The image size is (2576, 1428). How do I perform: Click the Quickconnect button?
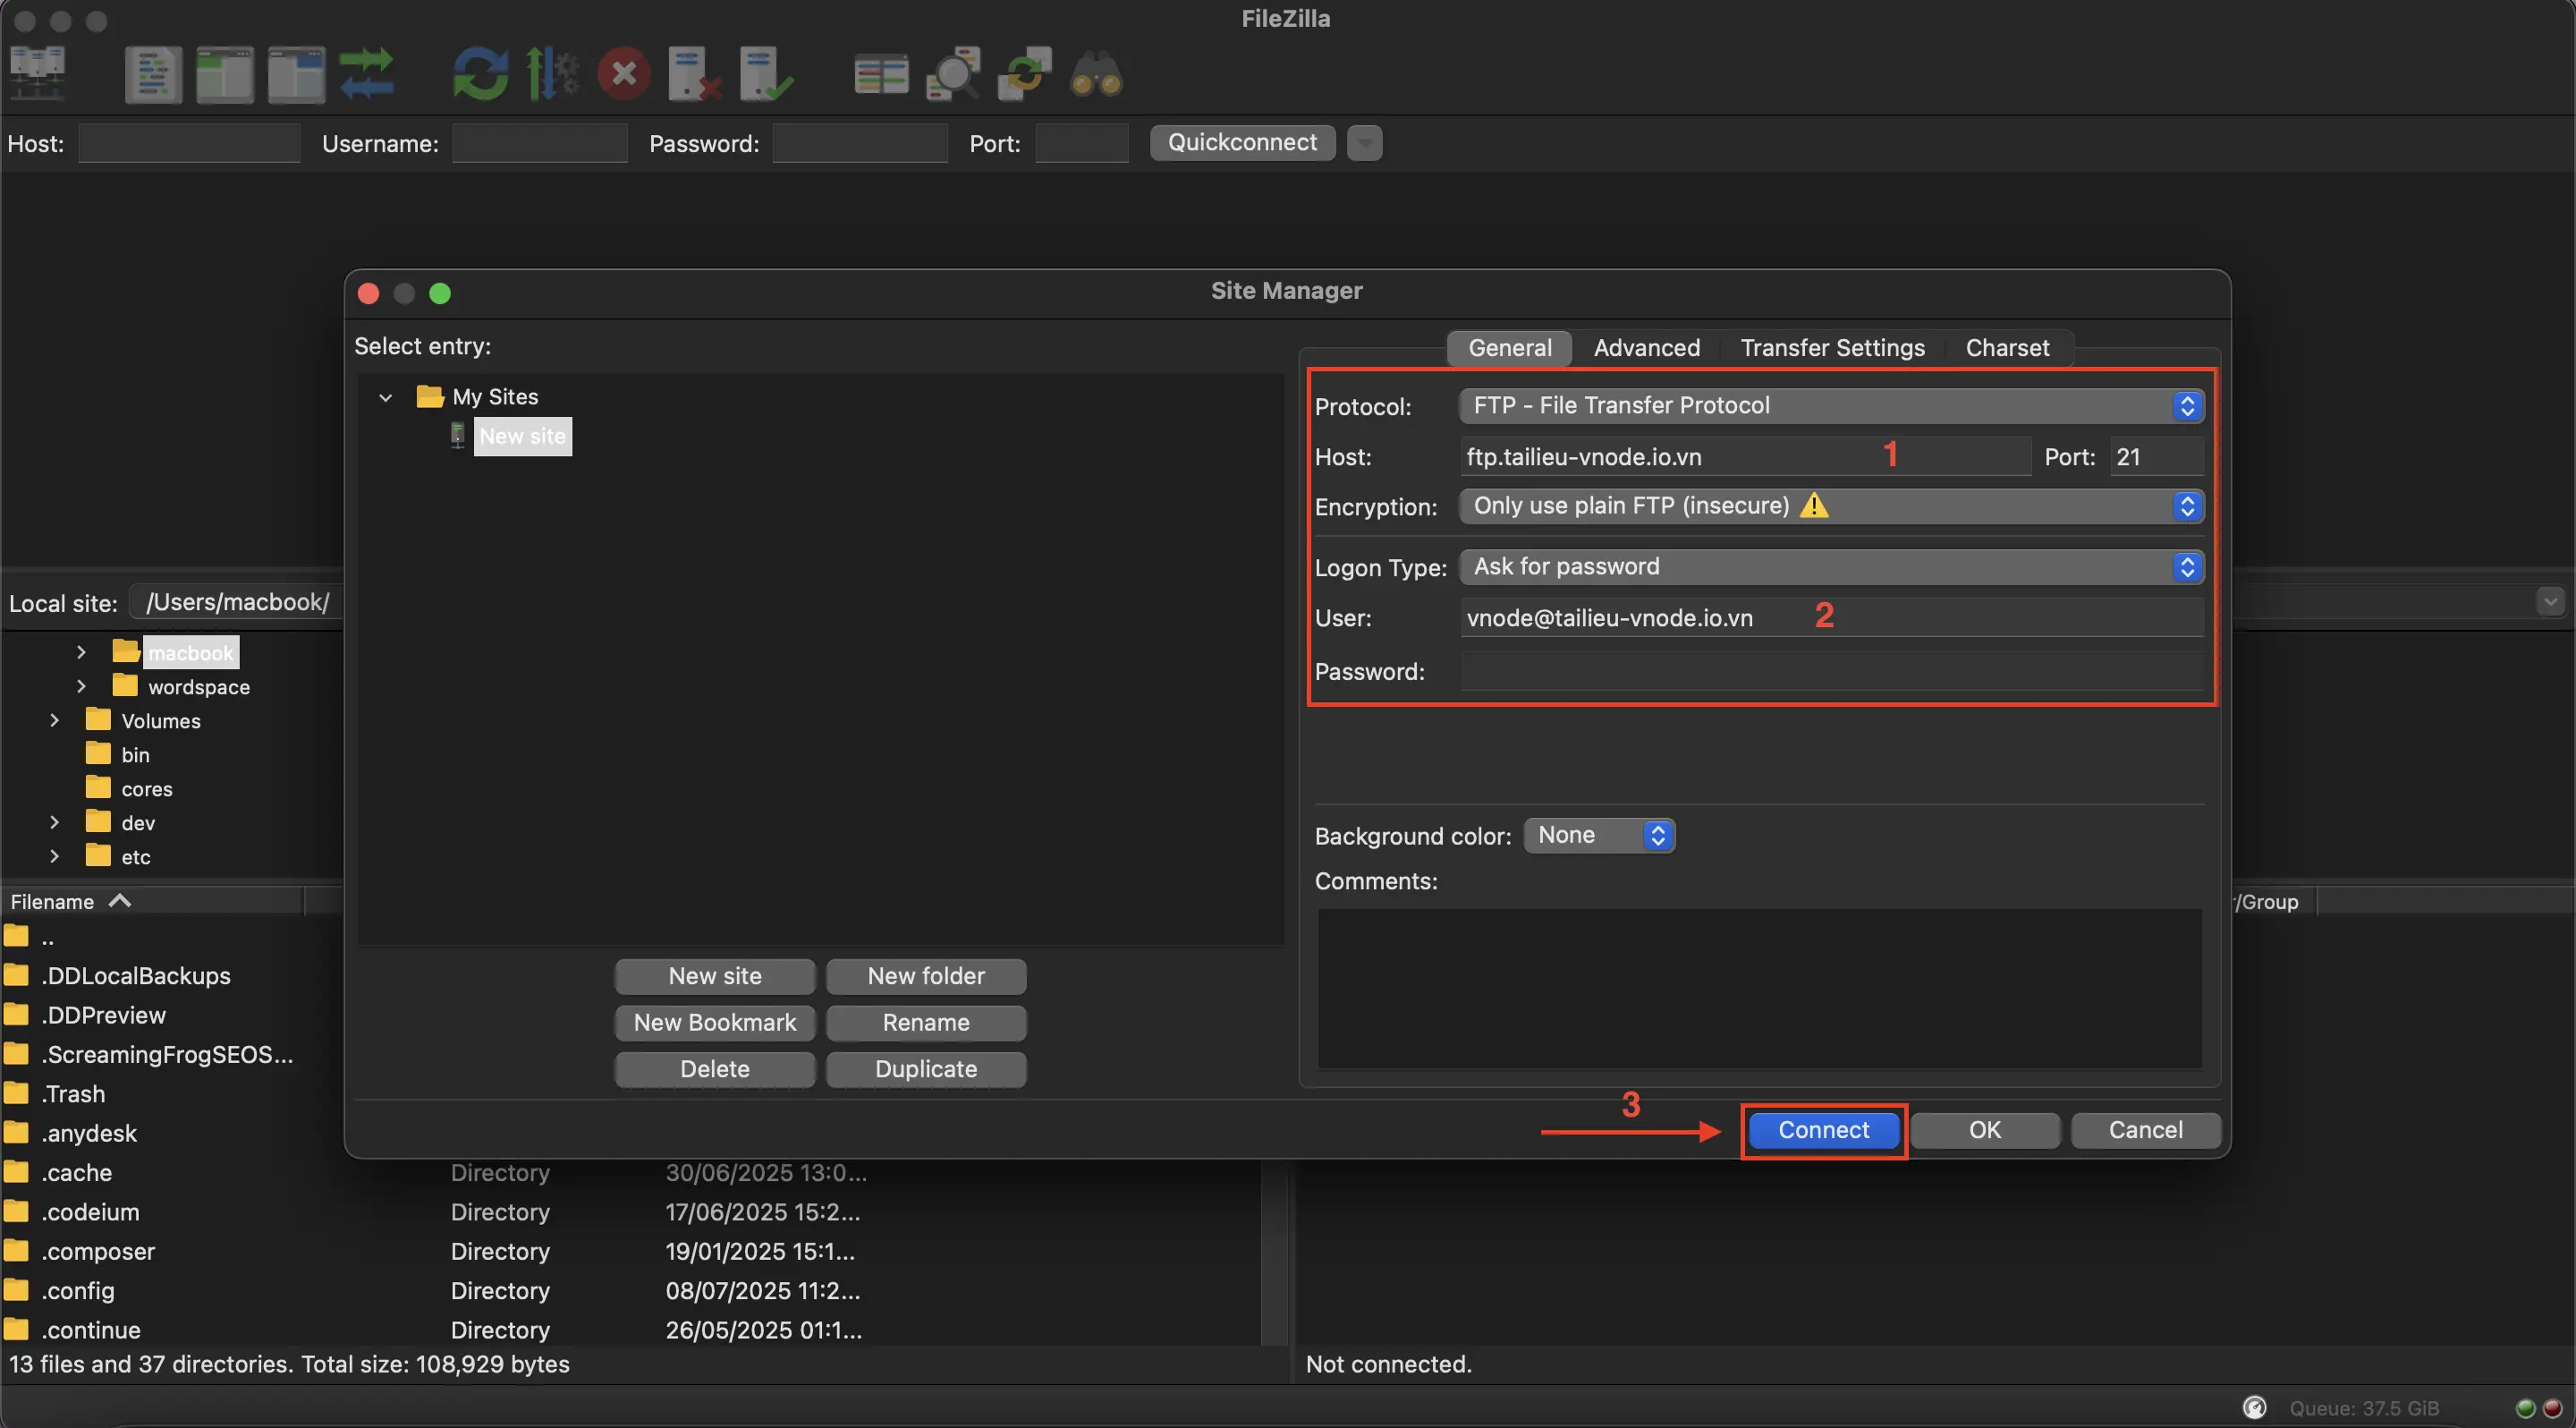point(1242,143)
